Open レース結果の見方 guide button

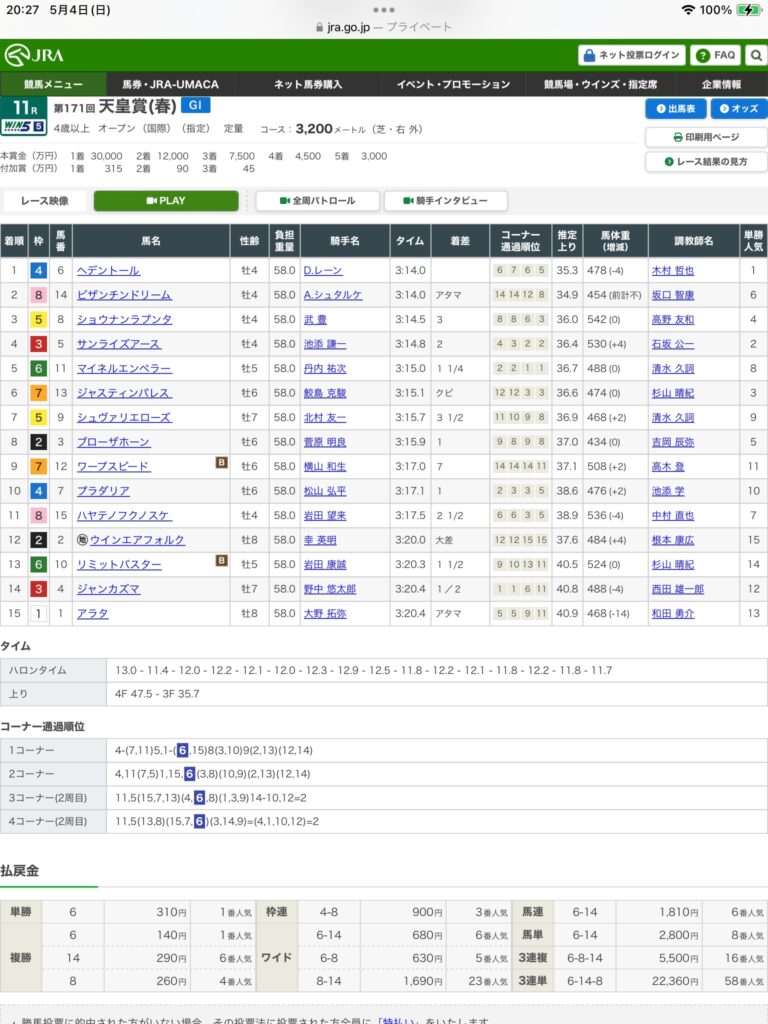tap(706, 161)
